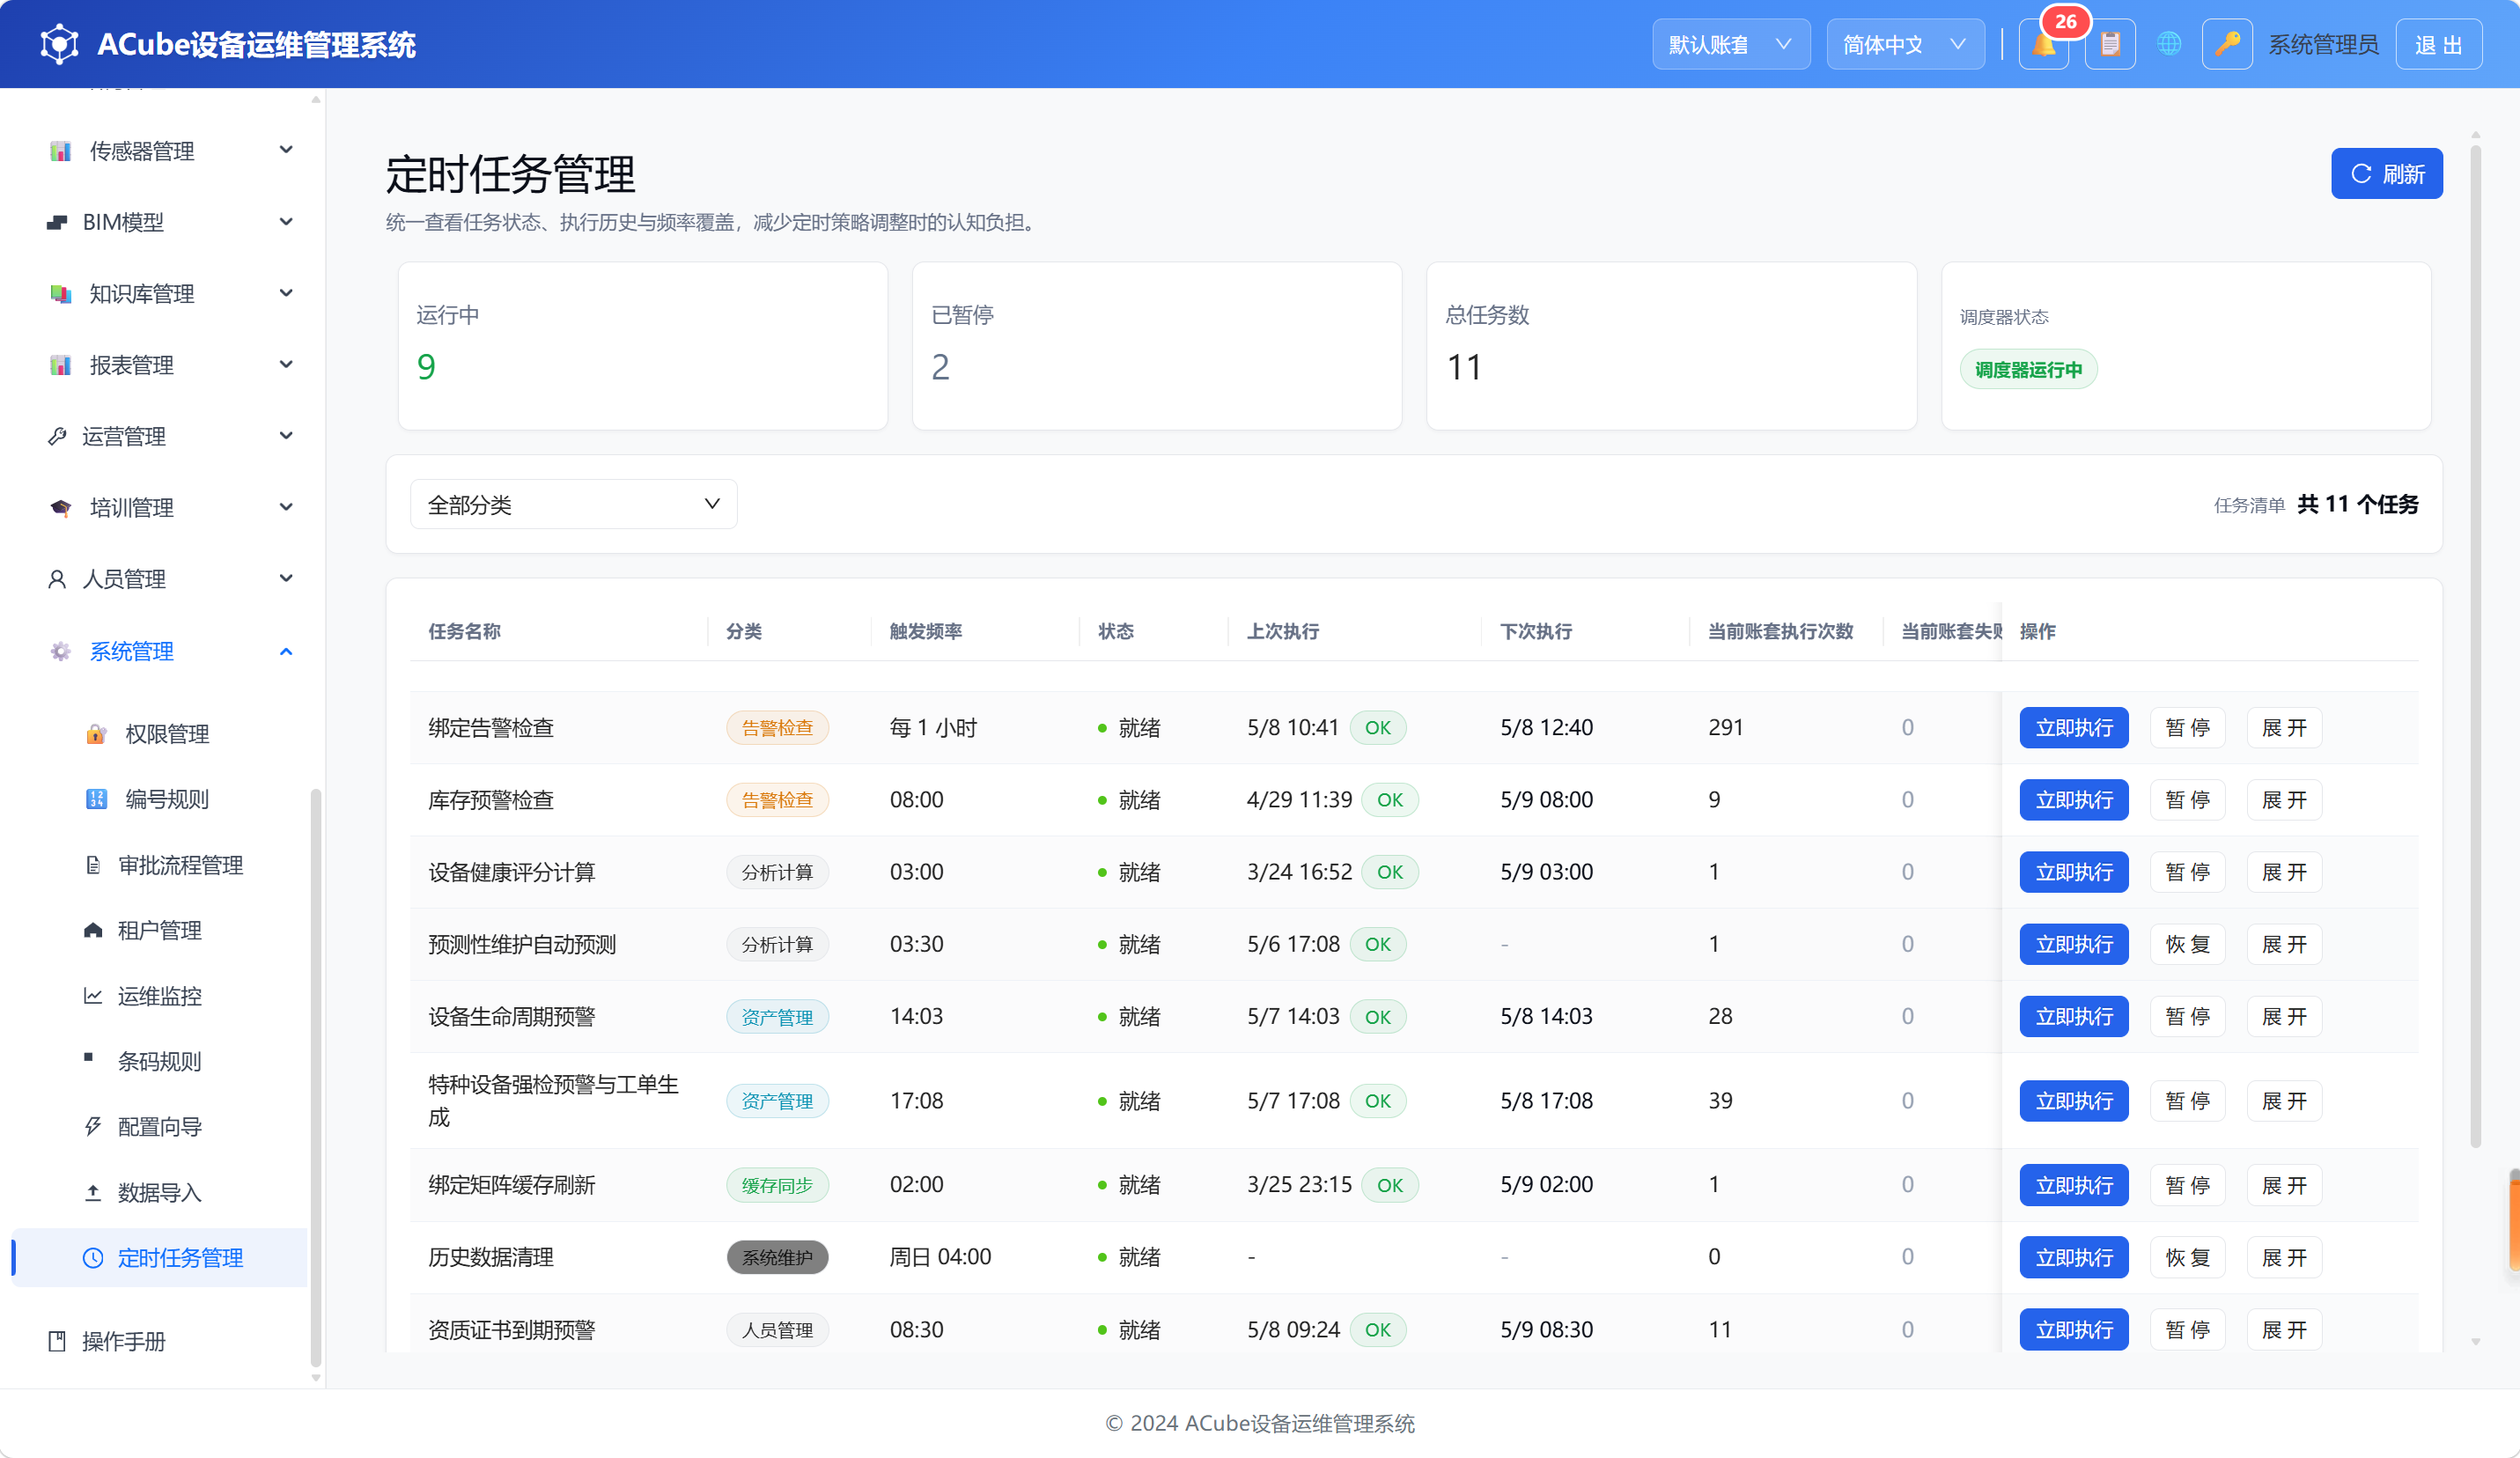Open the 简体中文 language dropdown
2520x1458 pixels.
1905,45
